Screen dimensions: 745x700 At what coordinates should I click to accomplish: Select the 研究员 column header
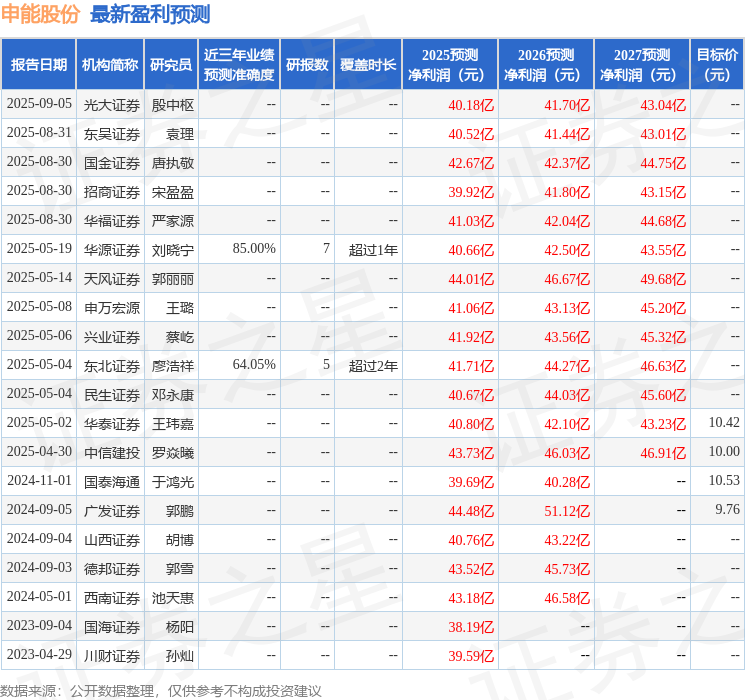pyautogui.click(x=171, y=65)
